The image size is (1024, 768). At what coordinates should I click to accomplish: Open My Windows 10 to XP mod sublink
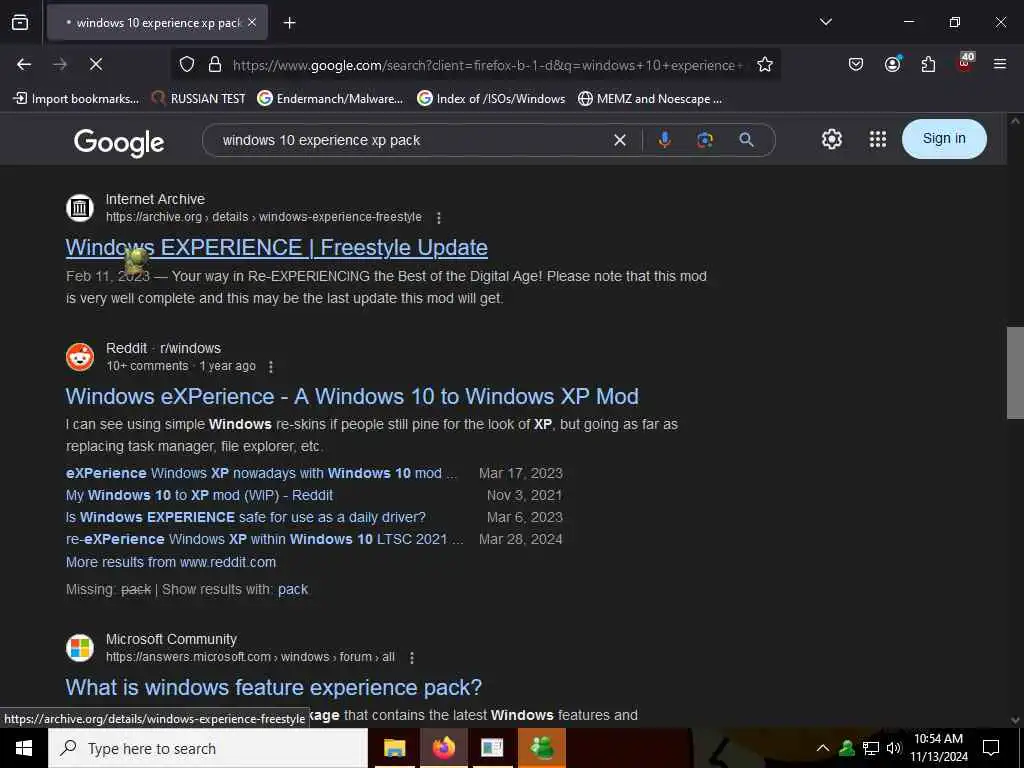199,495
